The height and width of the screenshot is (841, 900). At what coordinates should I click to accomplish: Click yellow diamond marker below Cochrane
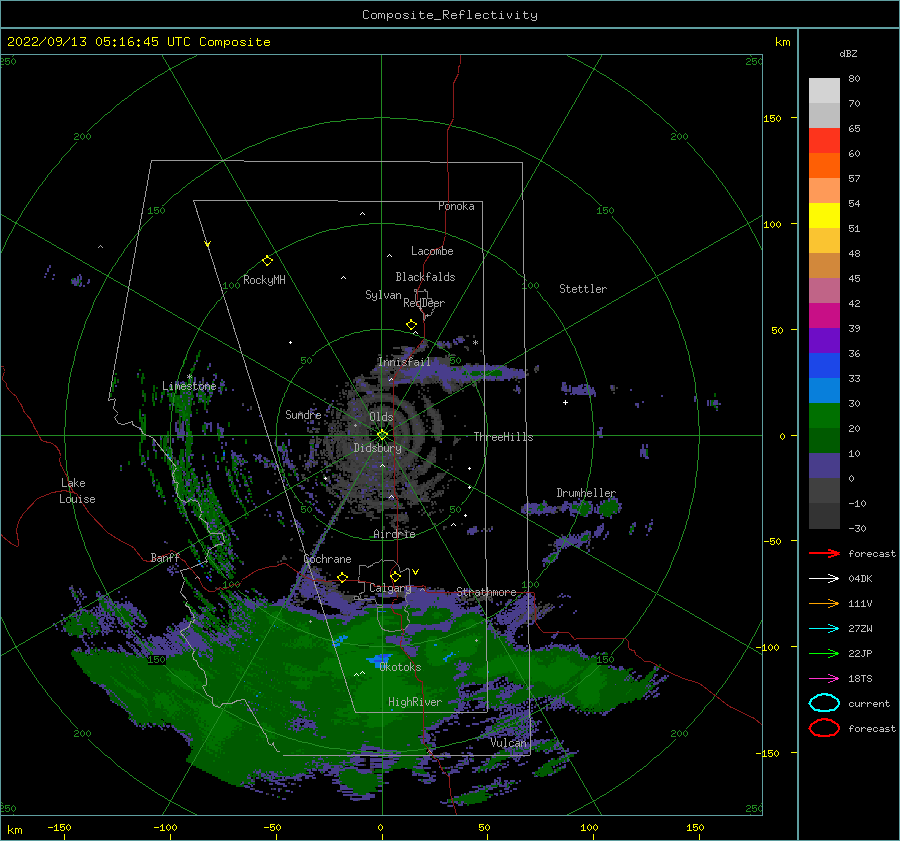point(343,577)
